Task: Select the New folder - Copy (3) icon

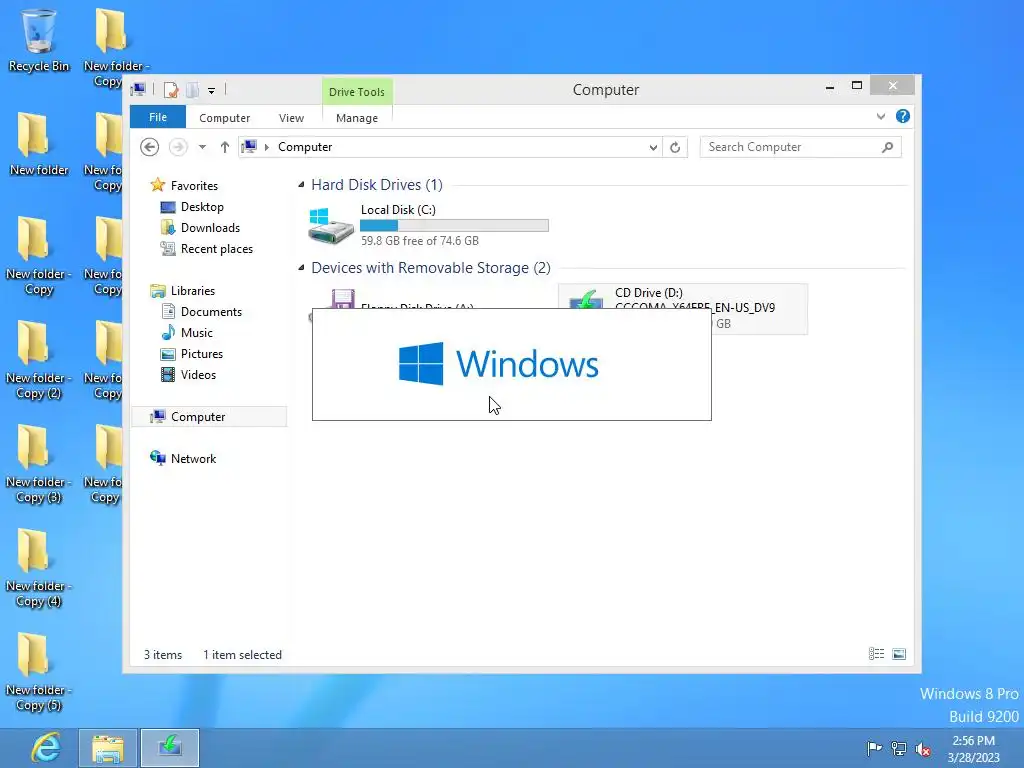Action: (x=38, y=464)
